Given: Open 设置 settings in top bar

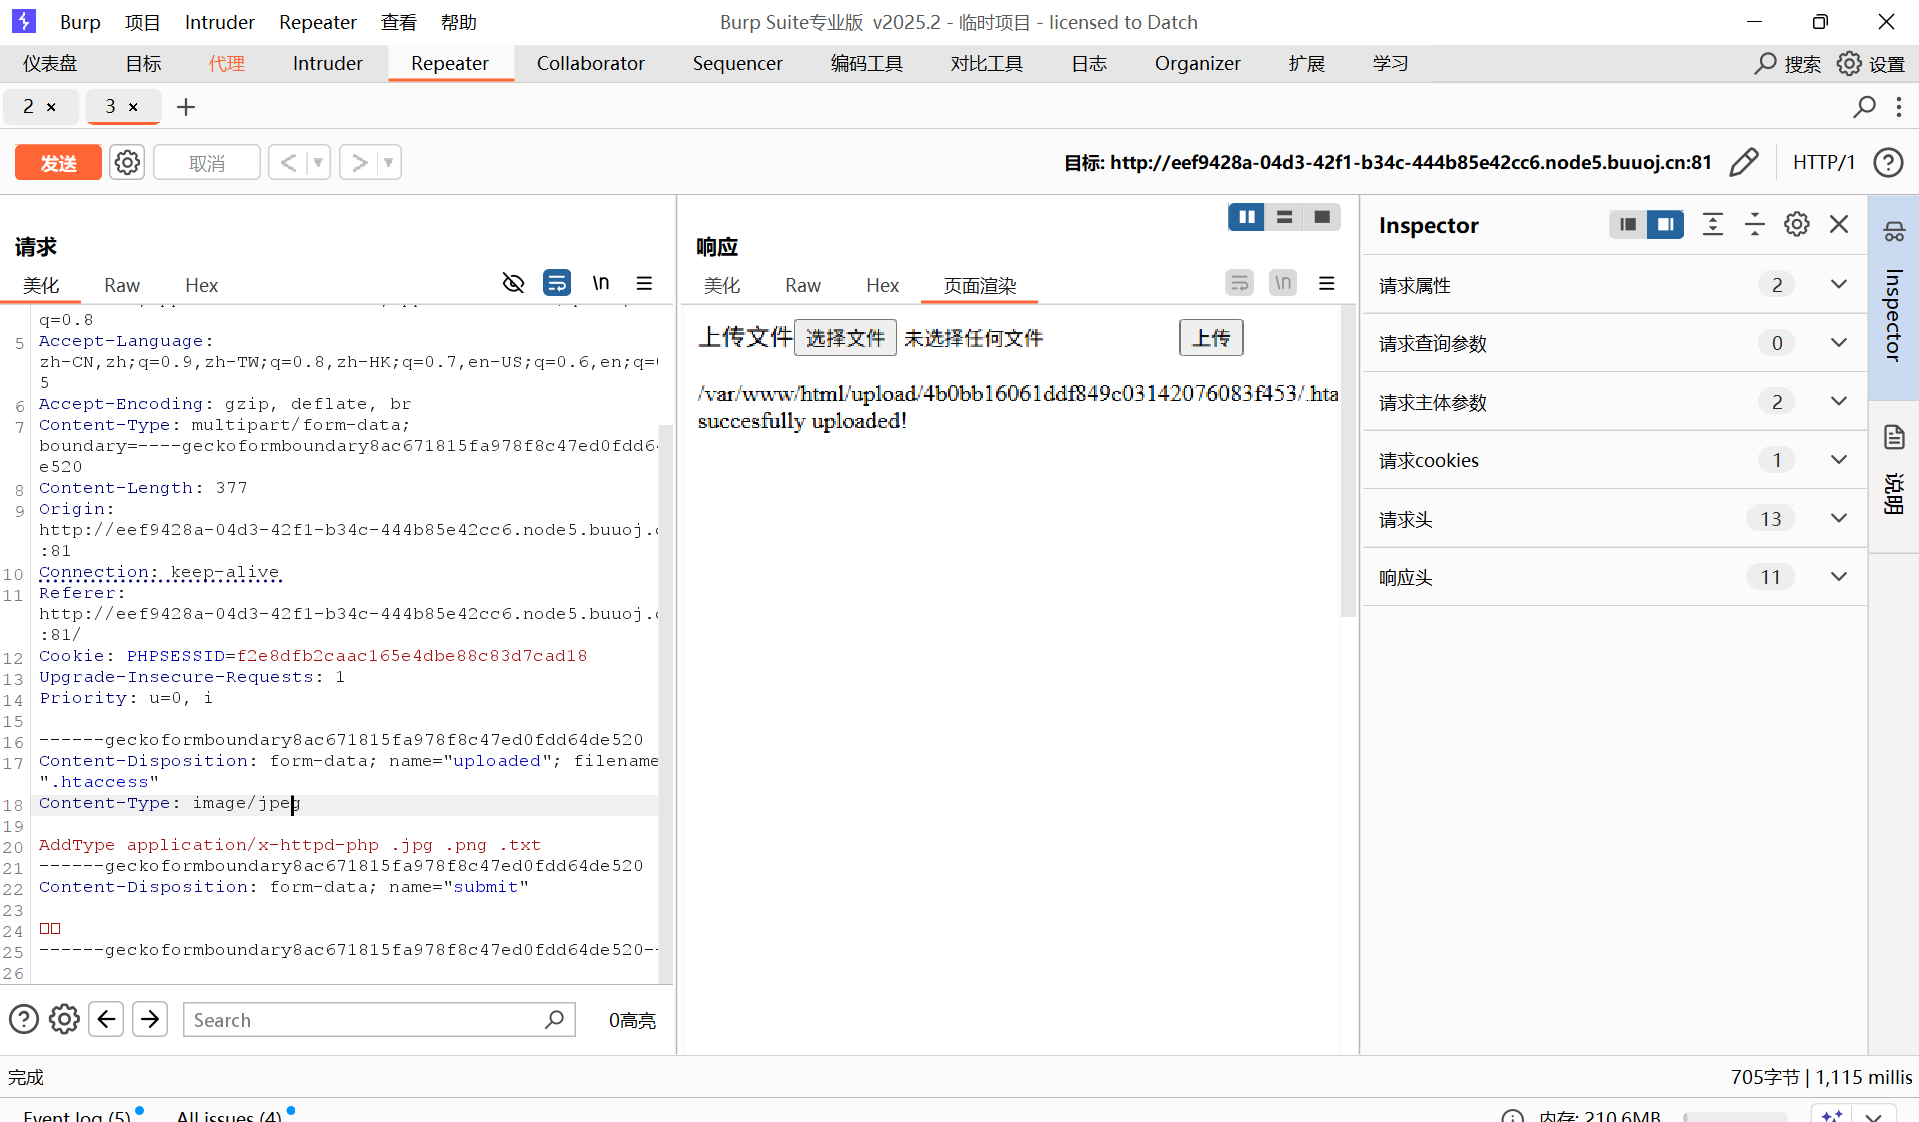Looking at the screenshot, I should click(x=1872, y=64).
